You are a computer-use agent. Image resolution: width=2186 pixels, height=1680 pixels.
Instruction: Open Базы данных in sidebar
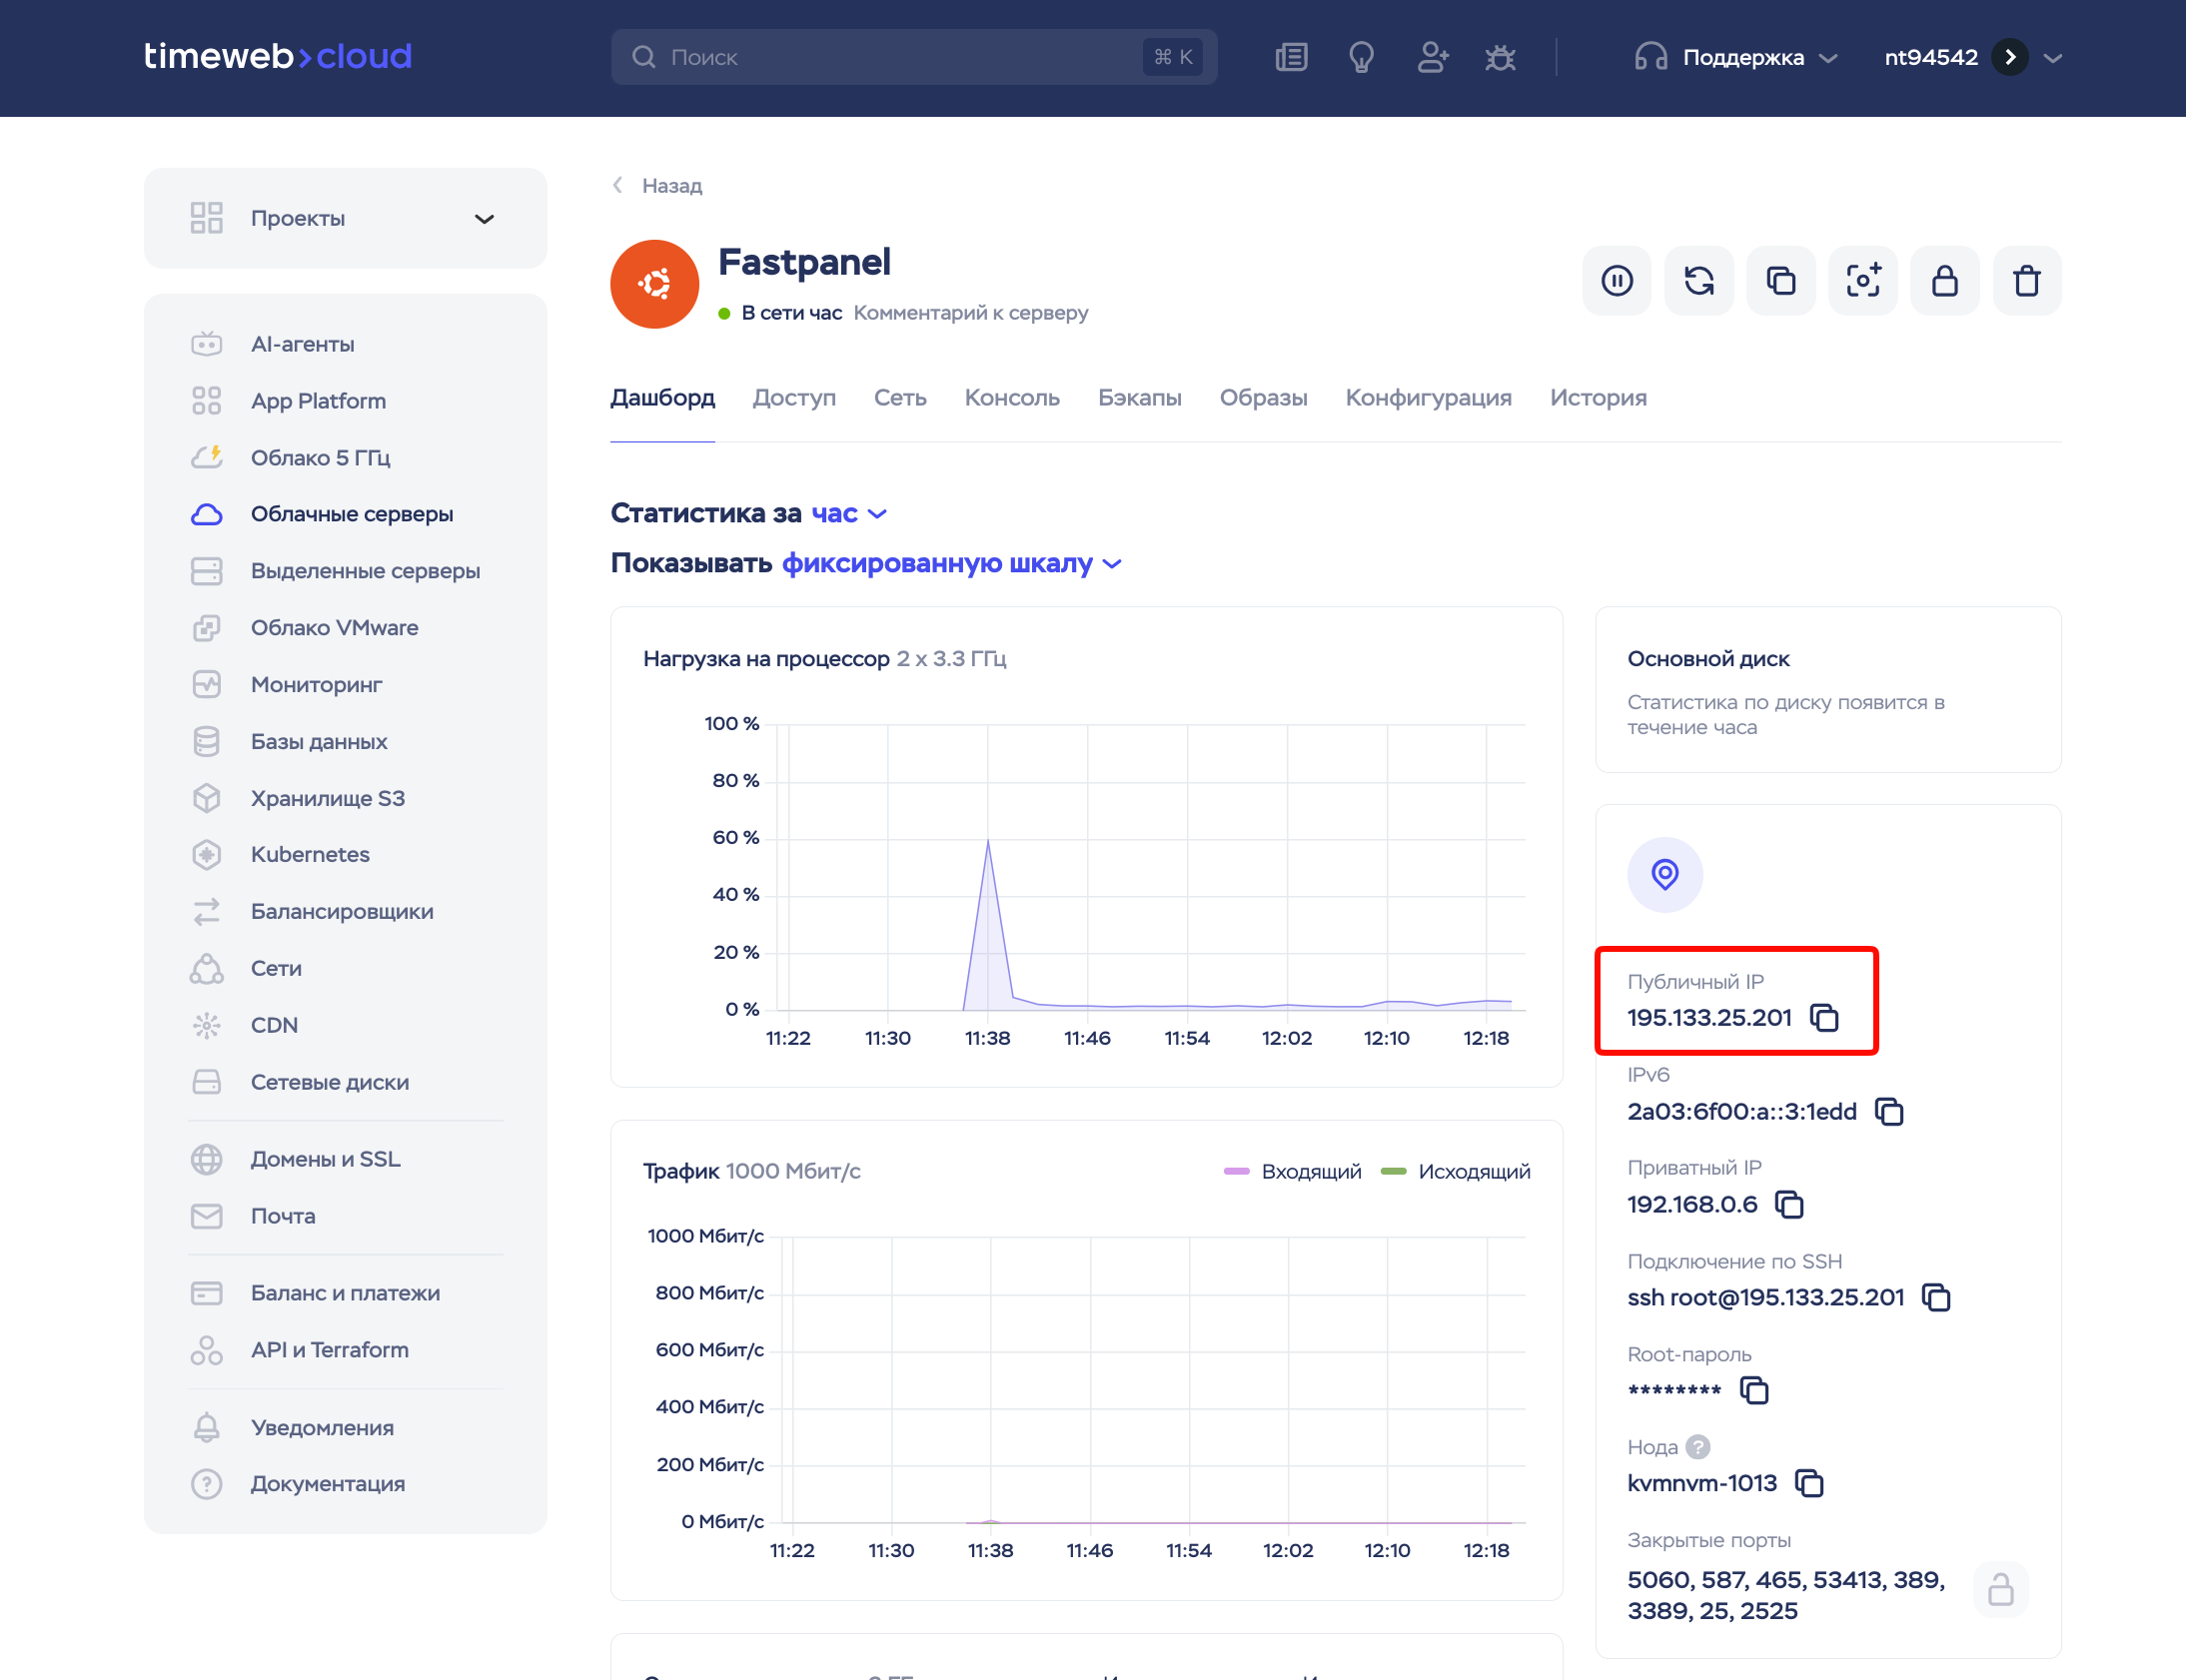(x=345, y=742)
